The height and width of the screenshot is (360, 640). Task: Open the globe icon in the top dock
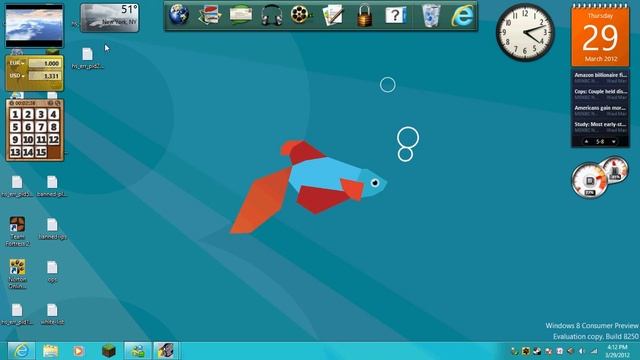[179, 15]
